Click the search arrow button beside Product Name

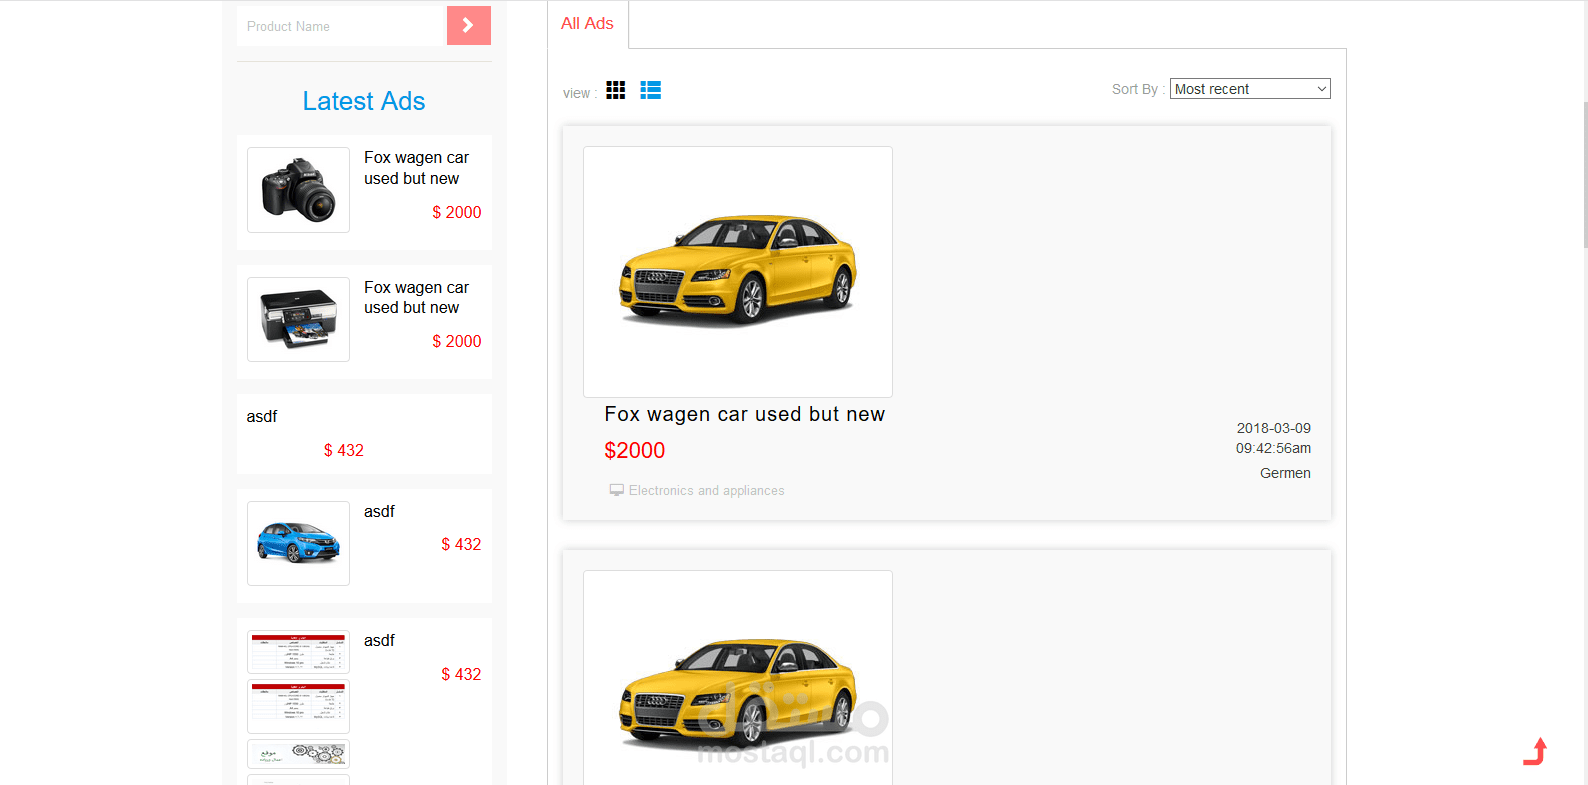[468, 26]
